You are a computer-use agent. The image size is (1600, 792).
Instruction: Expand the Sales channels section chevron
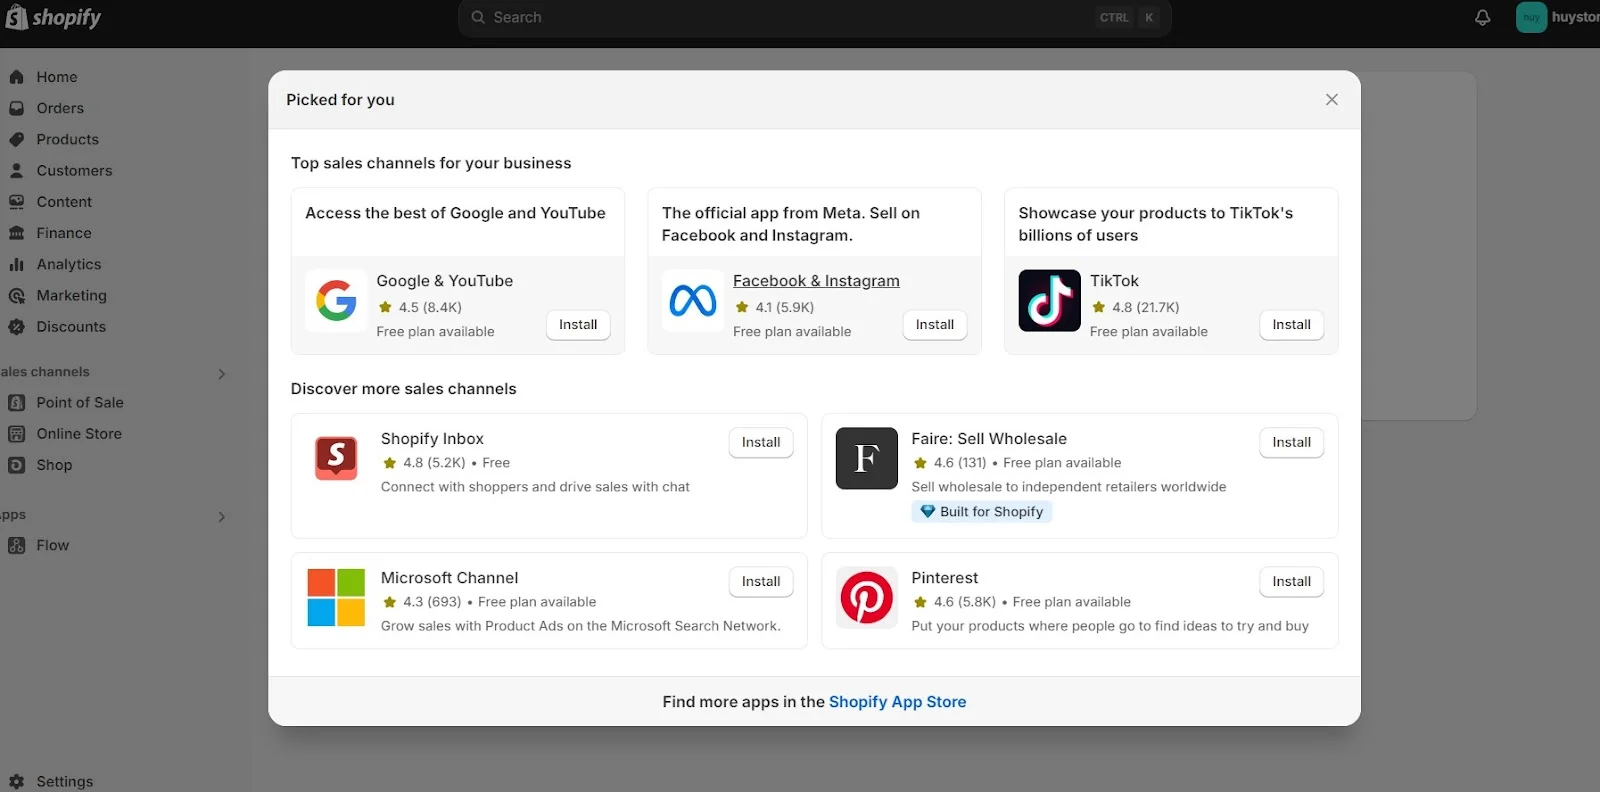click(x=222, y=373)
